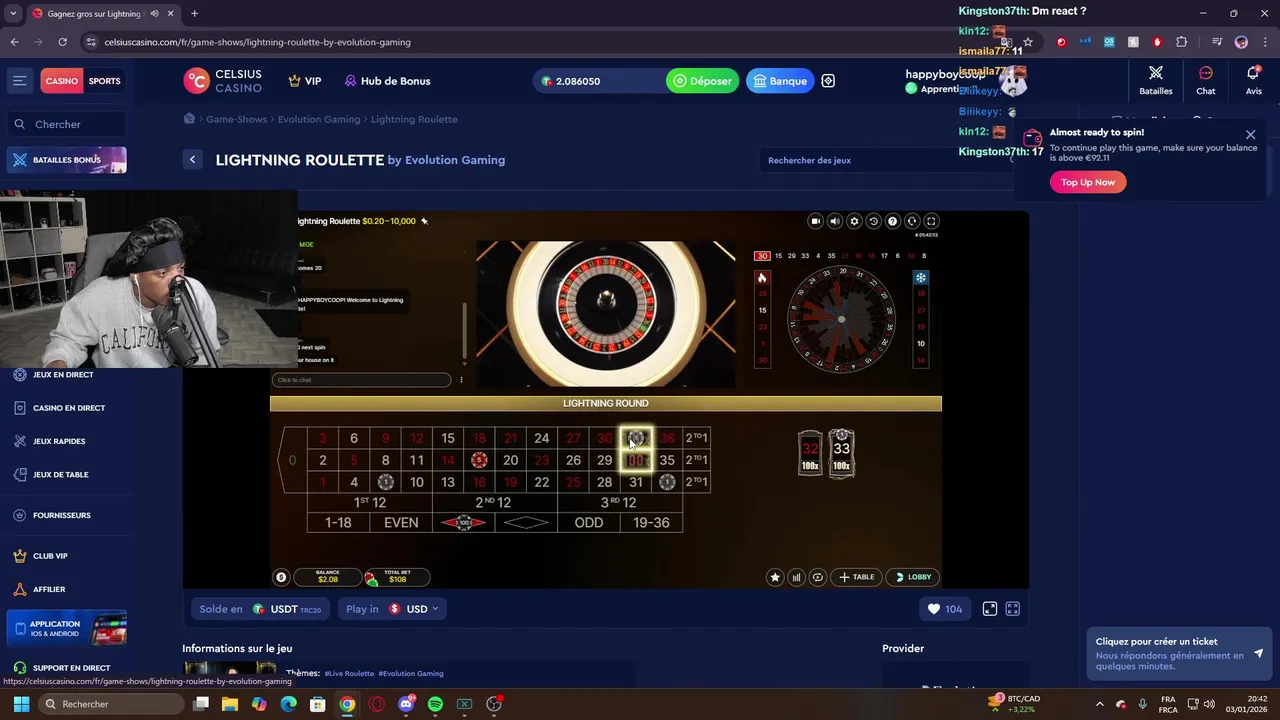Open JEUX DE TABLE sidebar item
The image size is (1280, 720).
(60, 475)
